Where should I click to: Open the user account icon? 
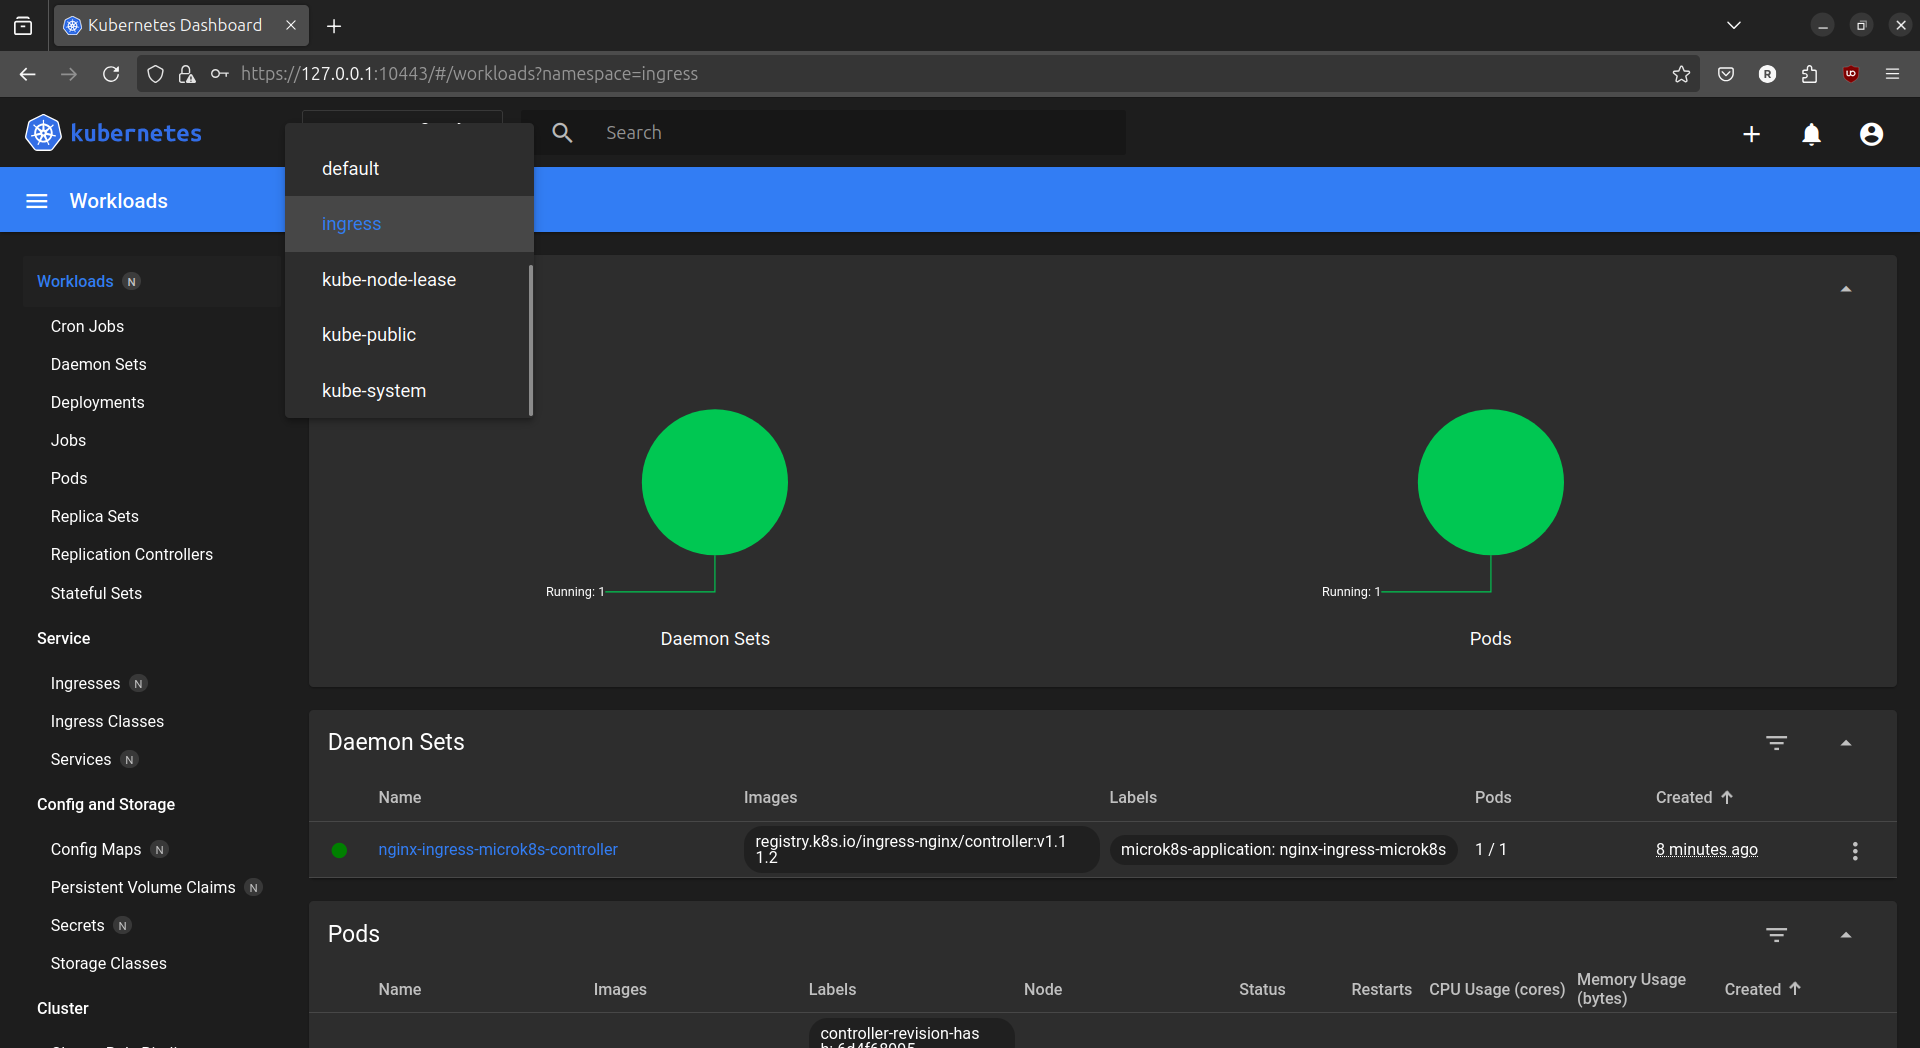1871,134
